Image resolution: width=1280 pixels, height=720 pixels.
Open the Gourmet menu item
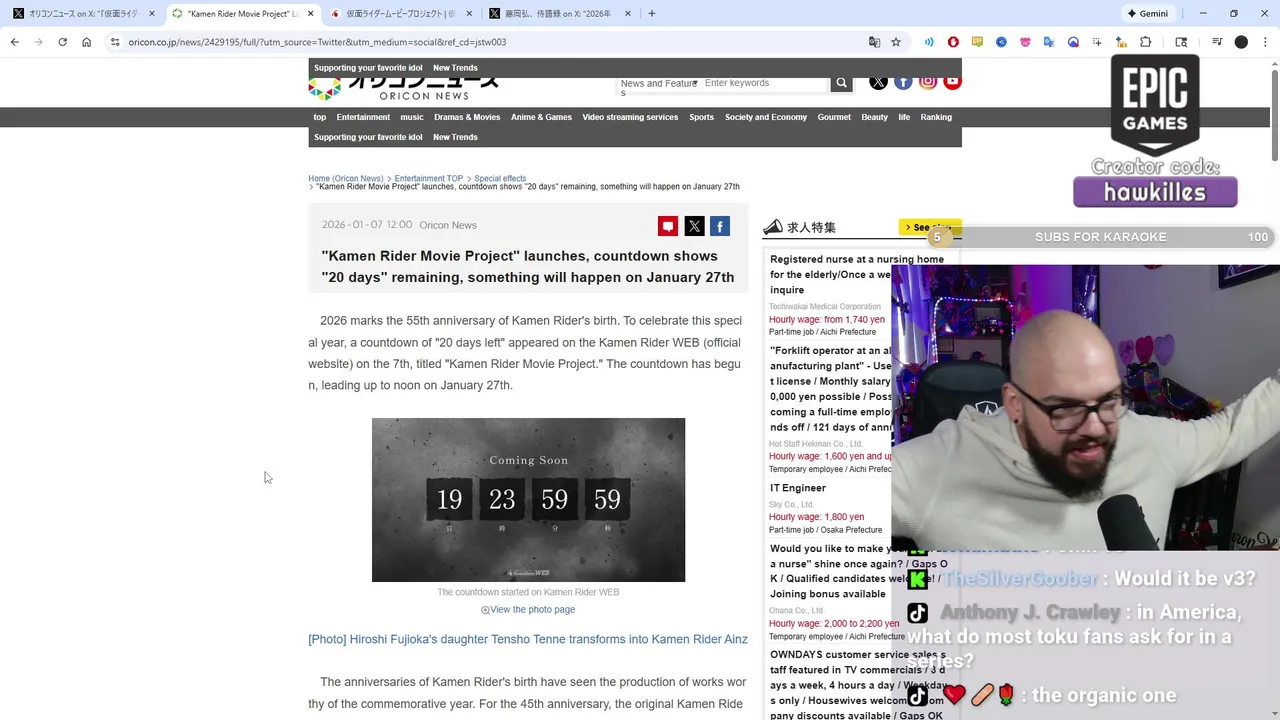click(x=834, y=117)
